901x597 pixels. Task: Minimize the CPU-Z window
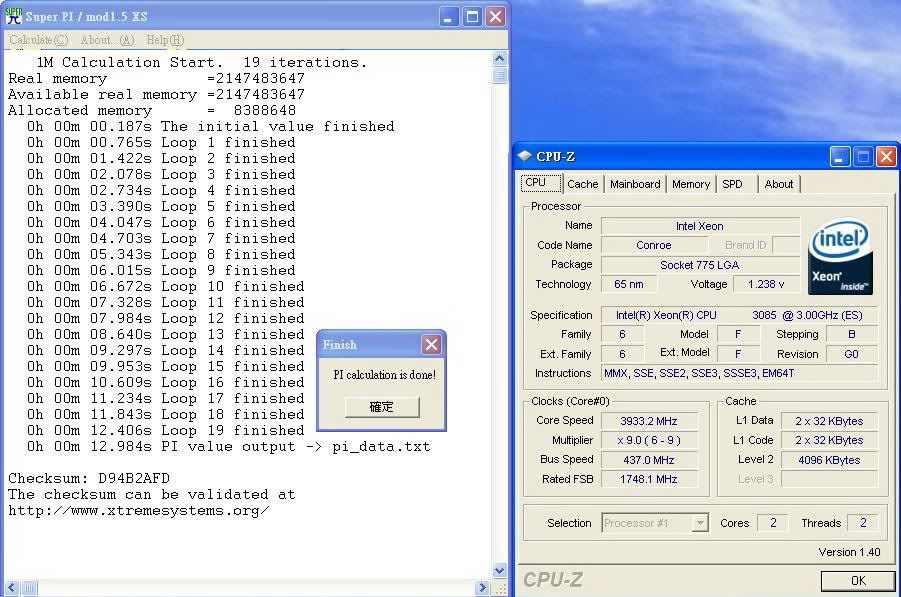840,156
